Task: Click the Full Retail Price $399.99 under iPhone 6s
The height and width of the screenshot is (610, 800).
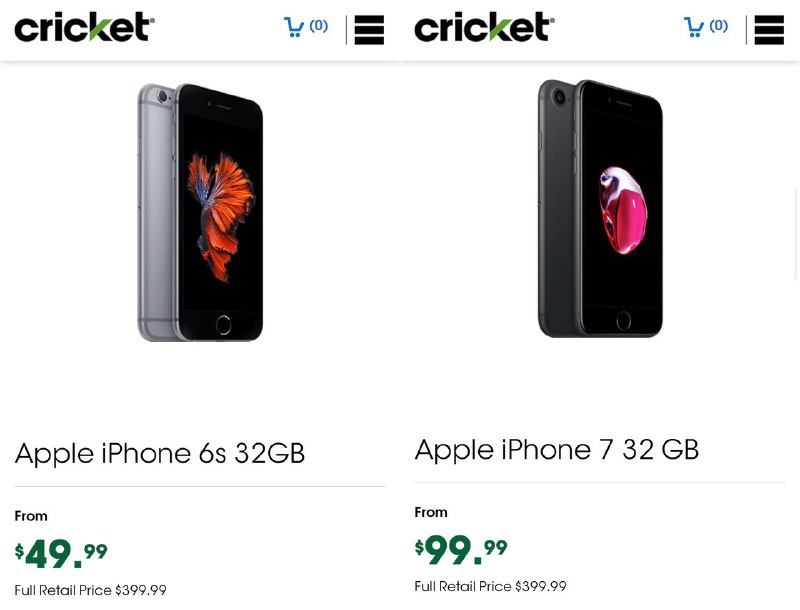Action: [90, 590]
